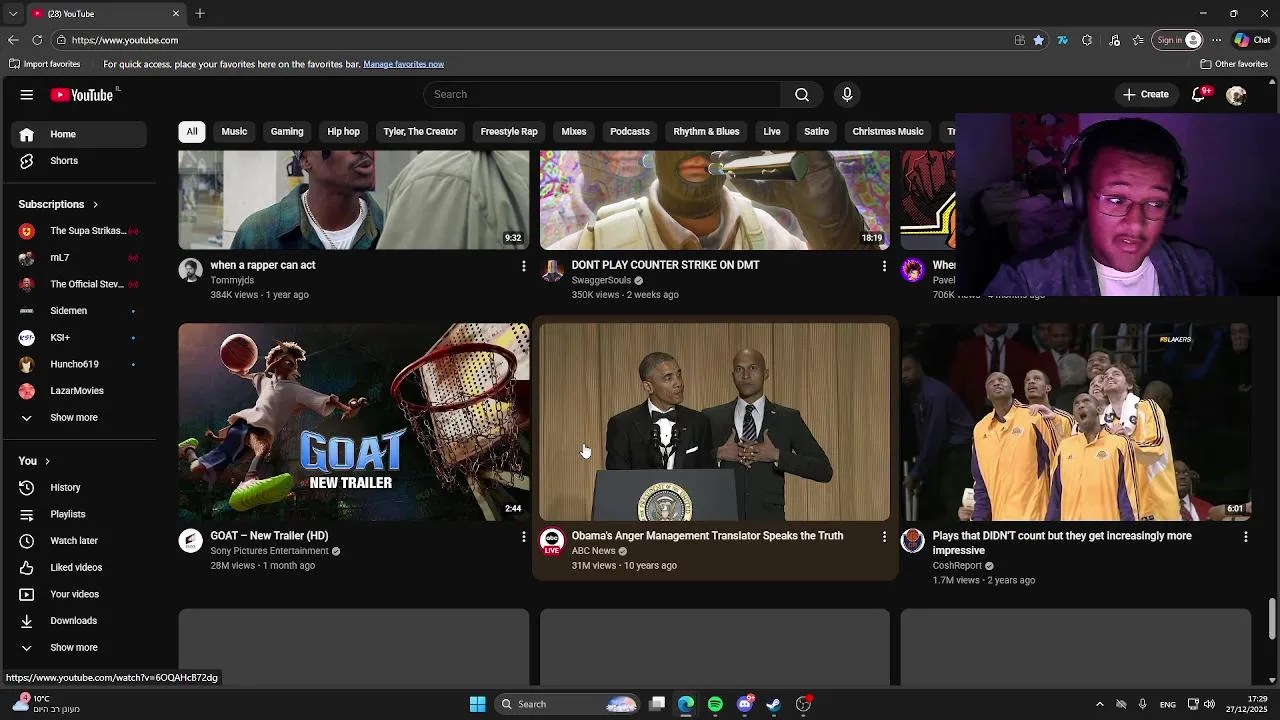
Task: Toggle favorite star in address bar
Action: coord(1039,40)
